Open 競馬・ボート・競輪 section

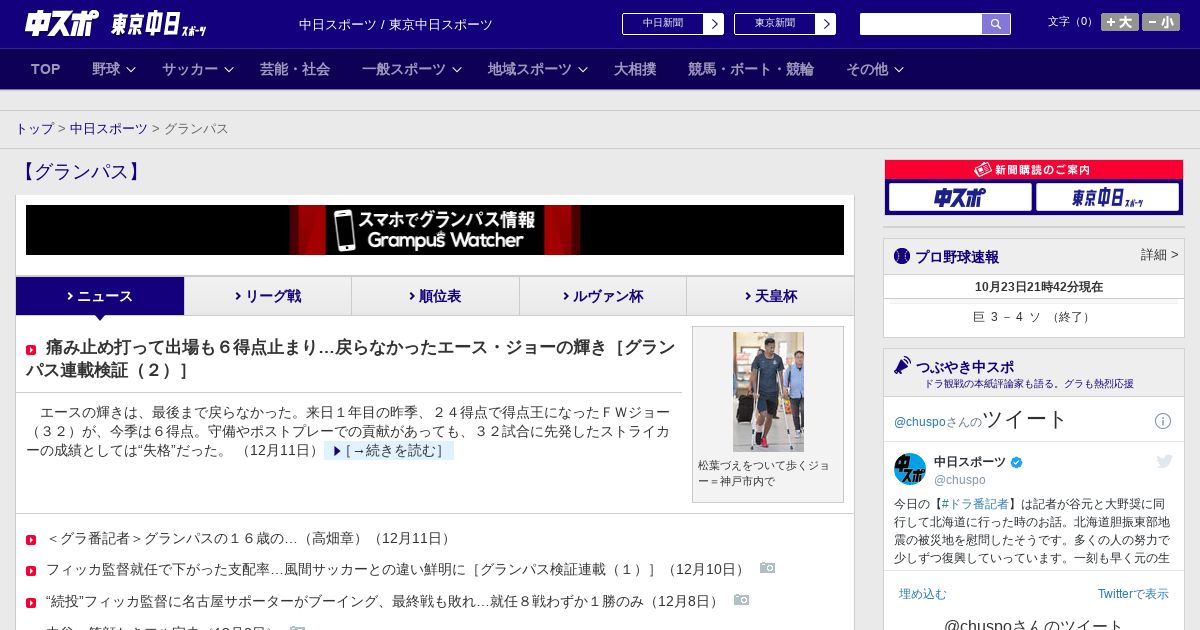click(751, 69)
